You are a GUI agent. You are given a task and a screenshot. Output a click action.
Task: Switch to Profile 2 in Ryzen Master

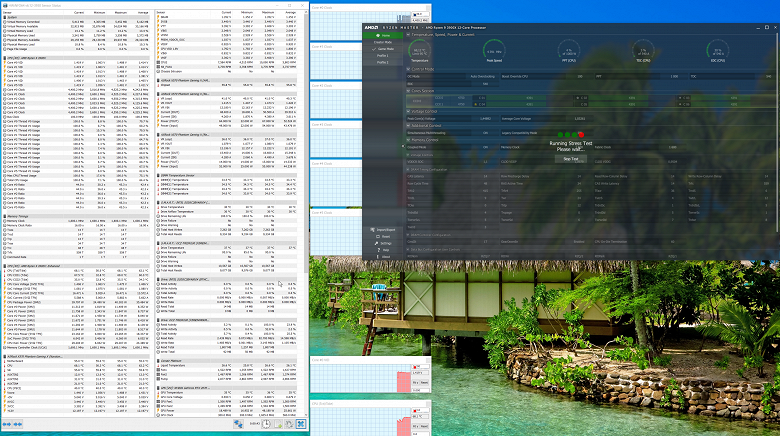(x=383, y=62)
